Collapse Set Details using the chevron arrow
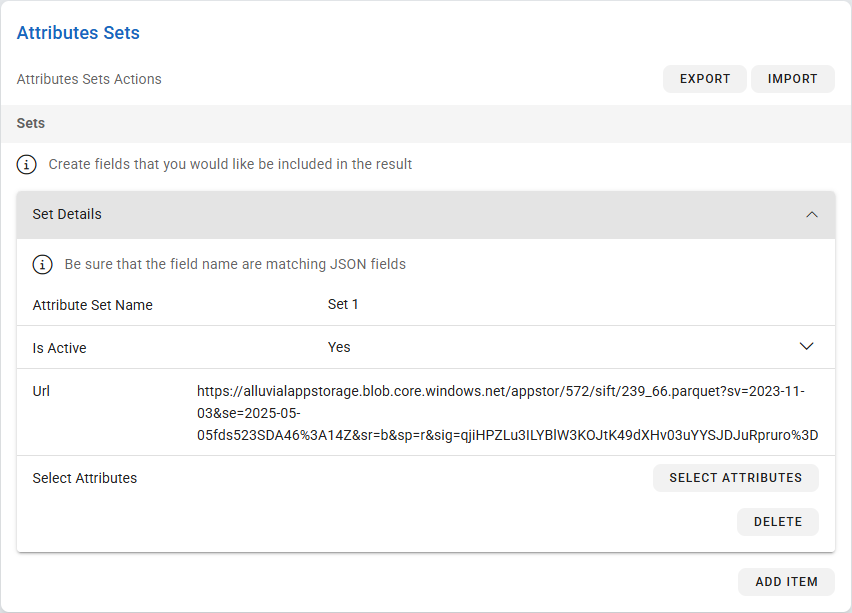Image resolution: width=852 pixels, height=613 pixels. [811, 215]
